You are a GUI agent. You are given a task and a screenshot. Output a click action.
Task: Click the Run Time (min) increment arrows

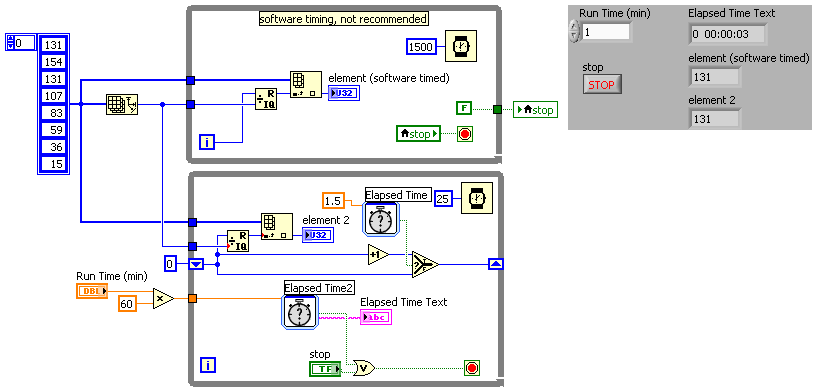574,31
